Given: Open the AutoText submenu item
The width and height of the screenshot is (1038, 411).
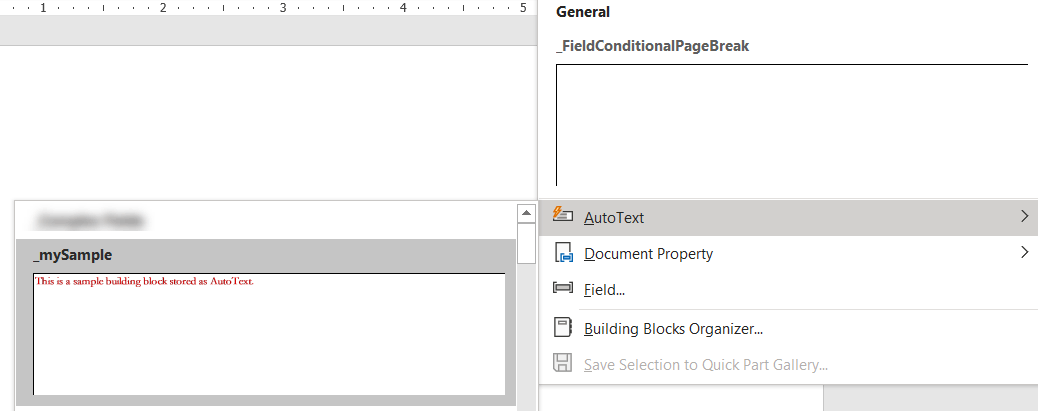Looking at the screenshot, I should (x=788, y=217).
